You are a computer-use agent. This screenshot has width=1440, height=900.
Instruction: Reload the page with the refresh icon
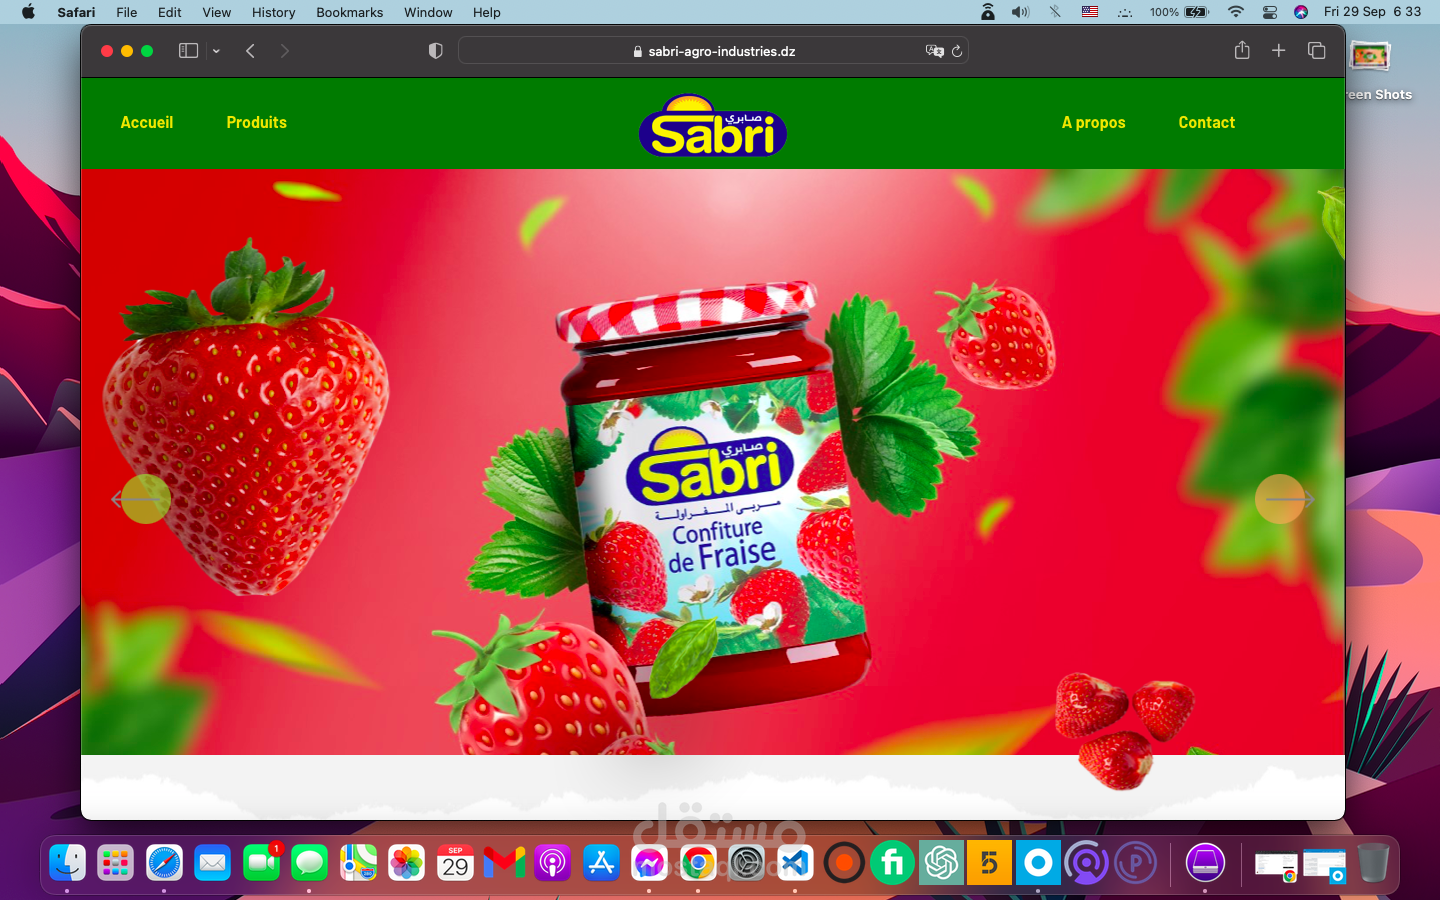(x=957, y=51)
